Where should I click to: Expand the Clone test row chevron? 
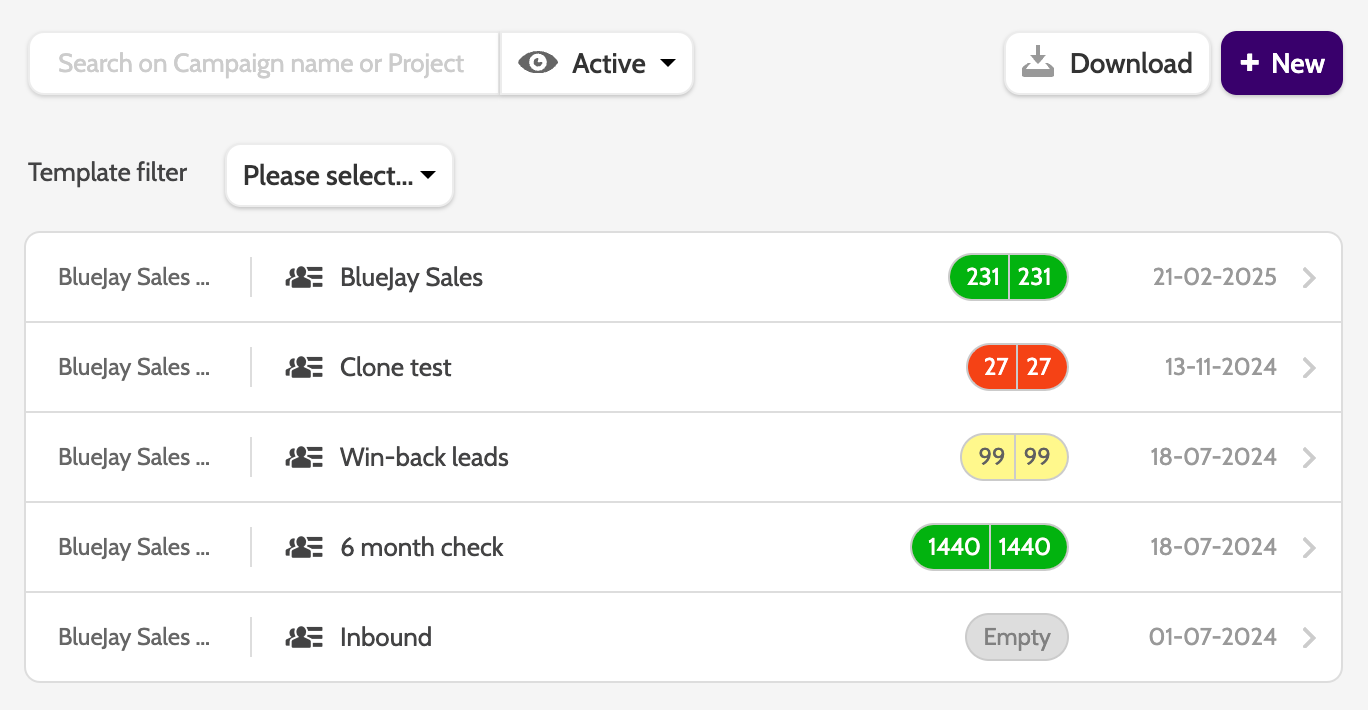tap(1309, 368)
